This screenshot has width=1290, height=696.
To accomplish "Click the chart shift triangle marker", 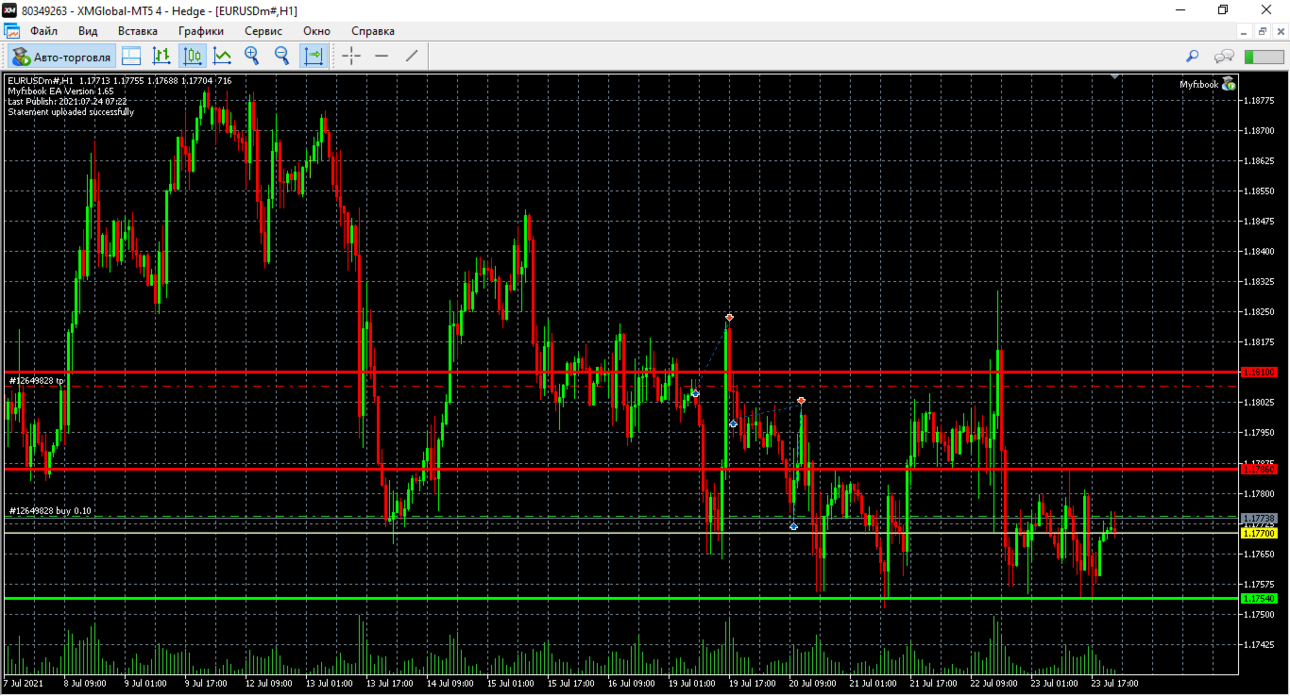I will tap(1115, 76).
